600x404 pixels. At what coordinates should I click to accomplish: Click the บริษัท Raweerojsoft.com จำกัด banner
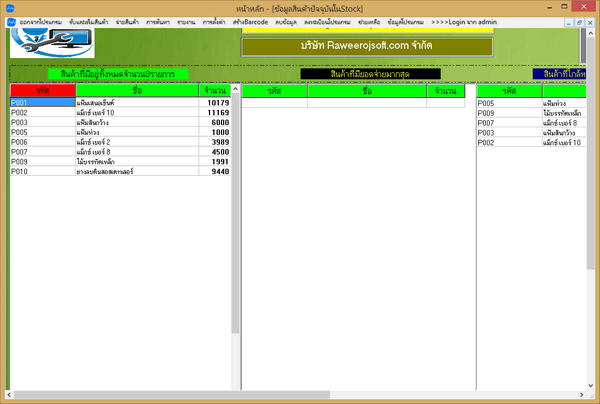(x=367, y=46)
